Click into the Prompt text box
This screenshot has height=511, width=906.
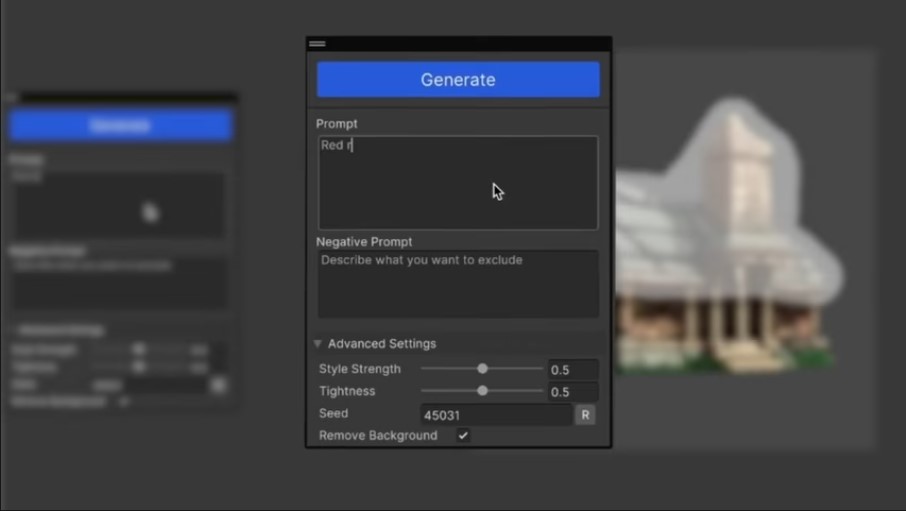click(458, 183)
